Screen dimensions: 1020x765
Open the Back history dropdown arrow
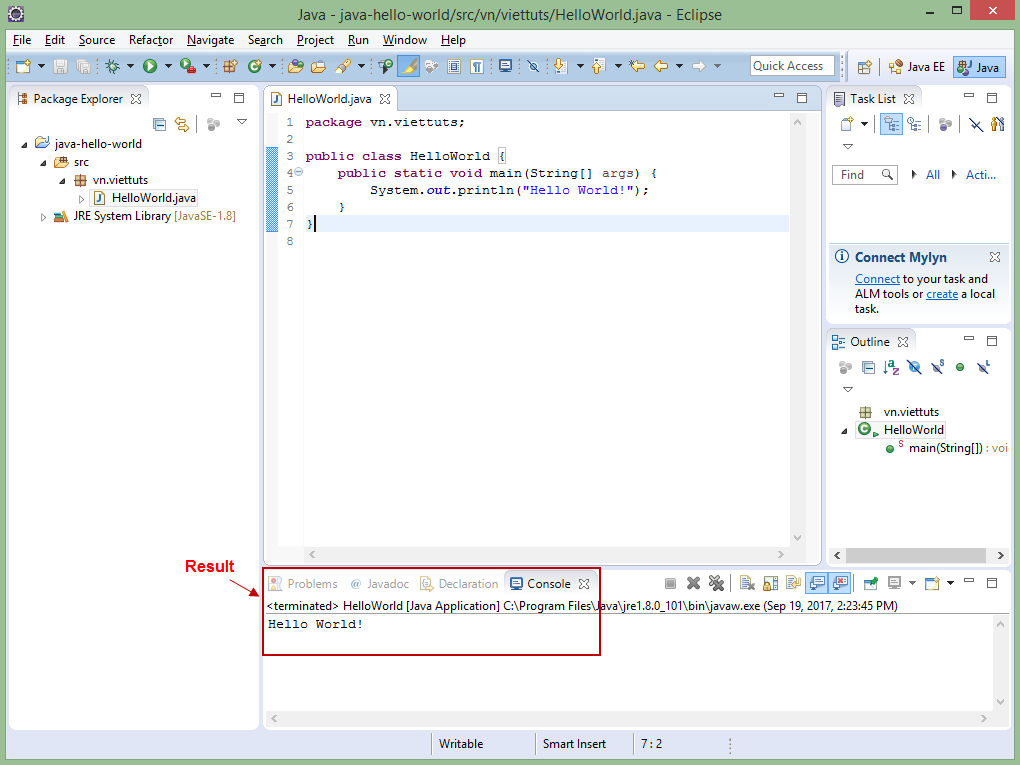pos(679,66)
